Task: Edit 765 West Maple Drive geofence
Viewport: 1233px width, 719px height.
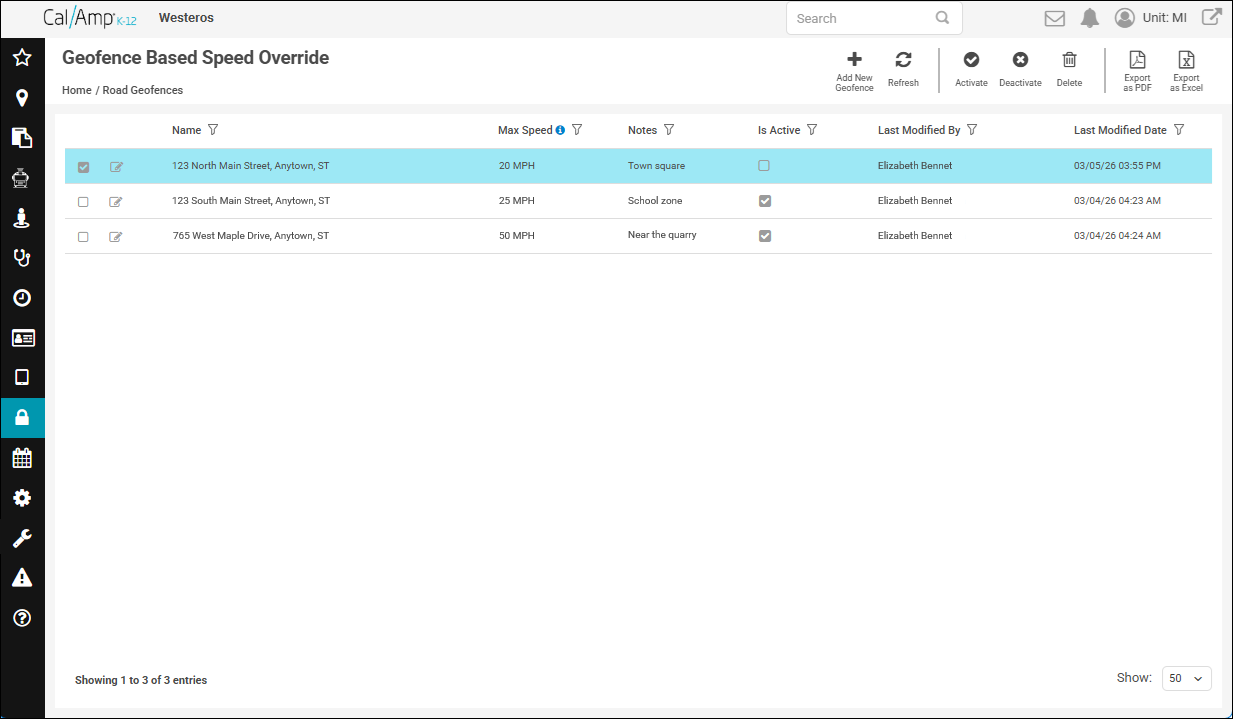Action: pos(116,237)
